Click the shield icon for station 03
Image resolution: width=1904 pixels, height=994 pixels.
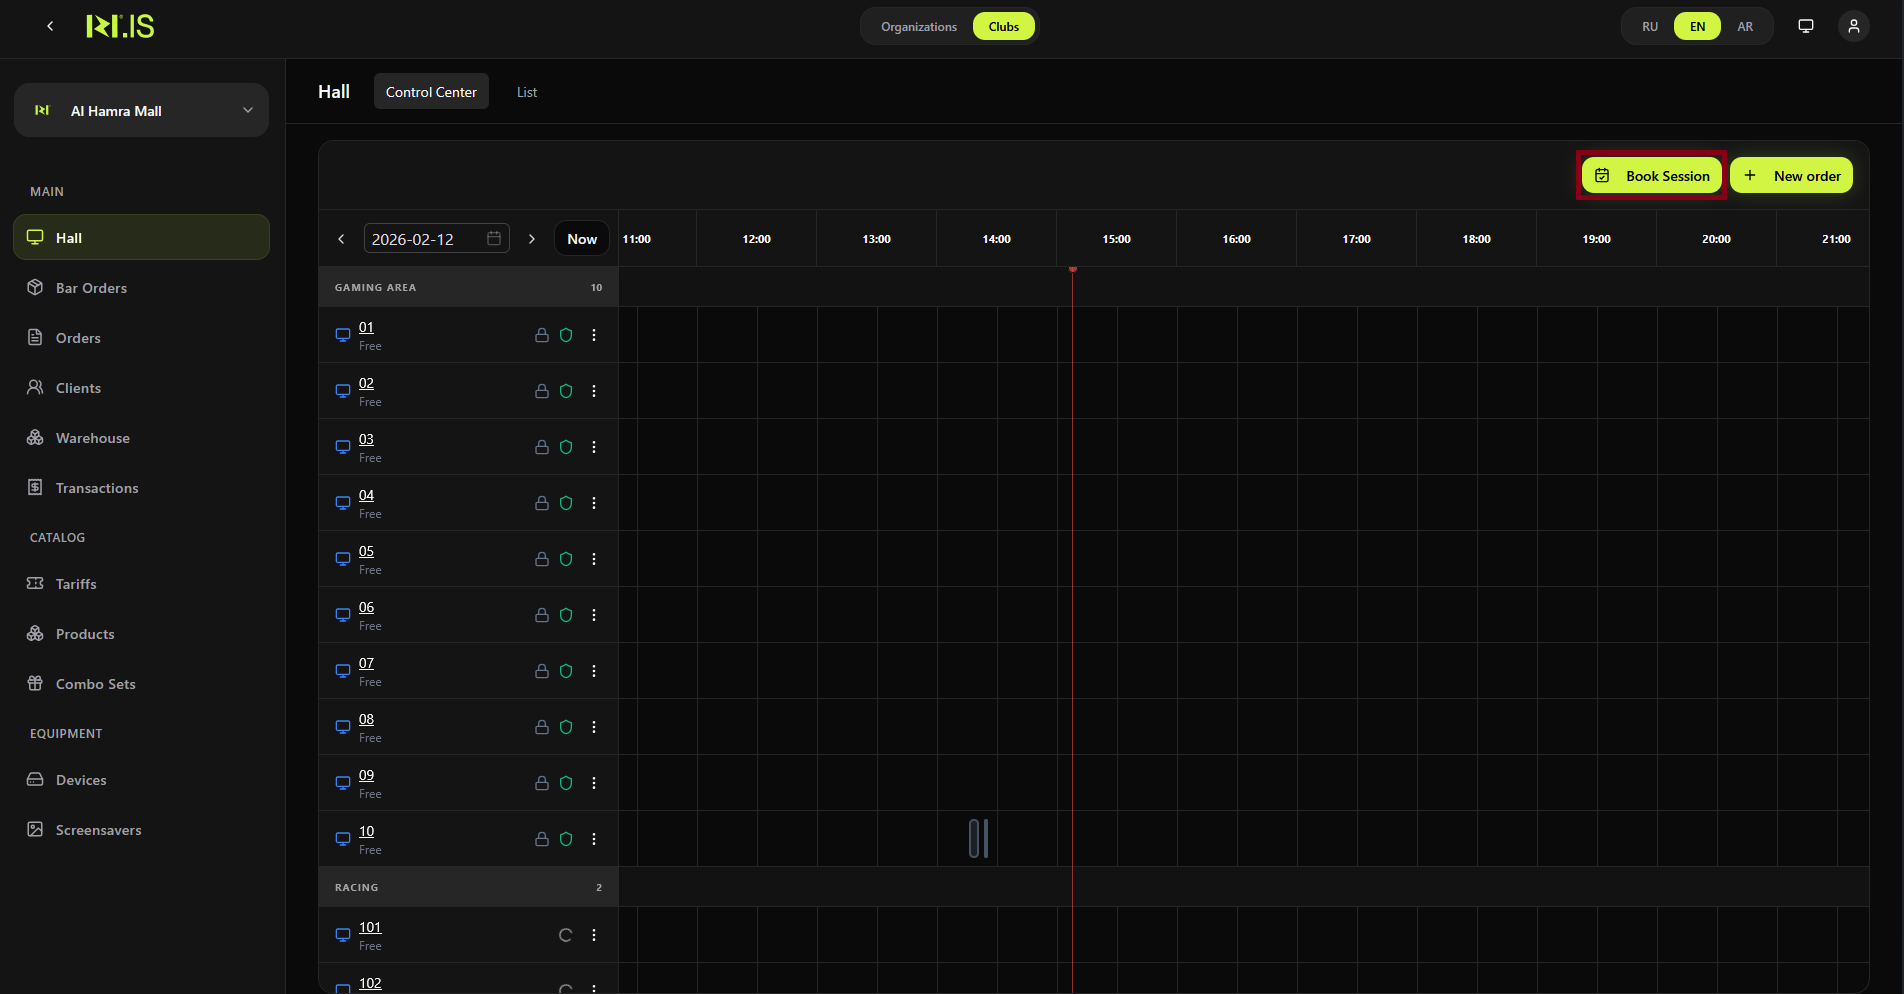tap(566, 447)
